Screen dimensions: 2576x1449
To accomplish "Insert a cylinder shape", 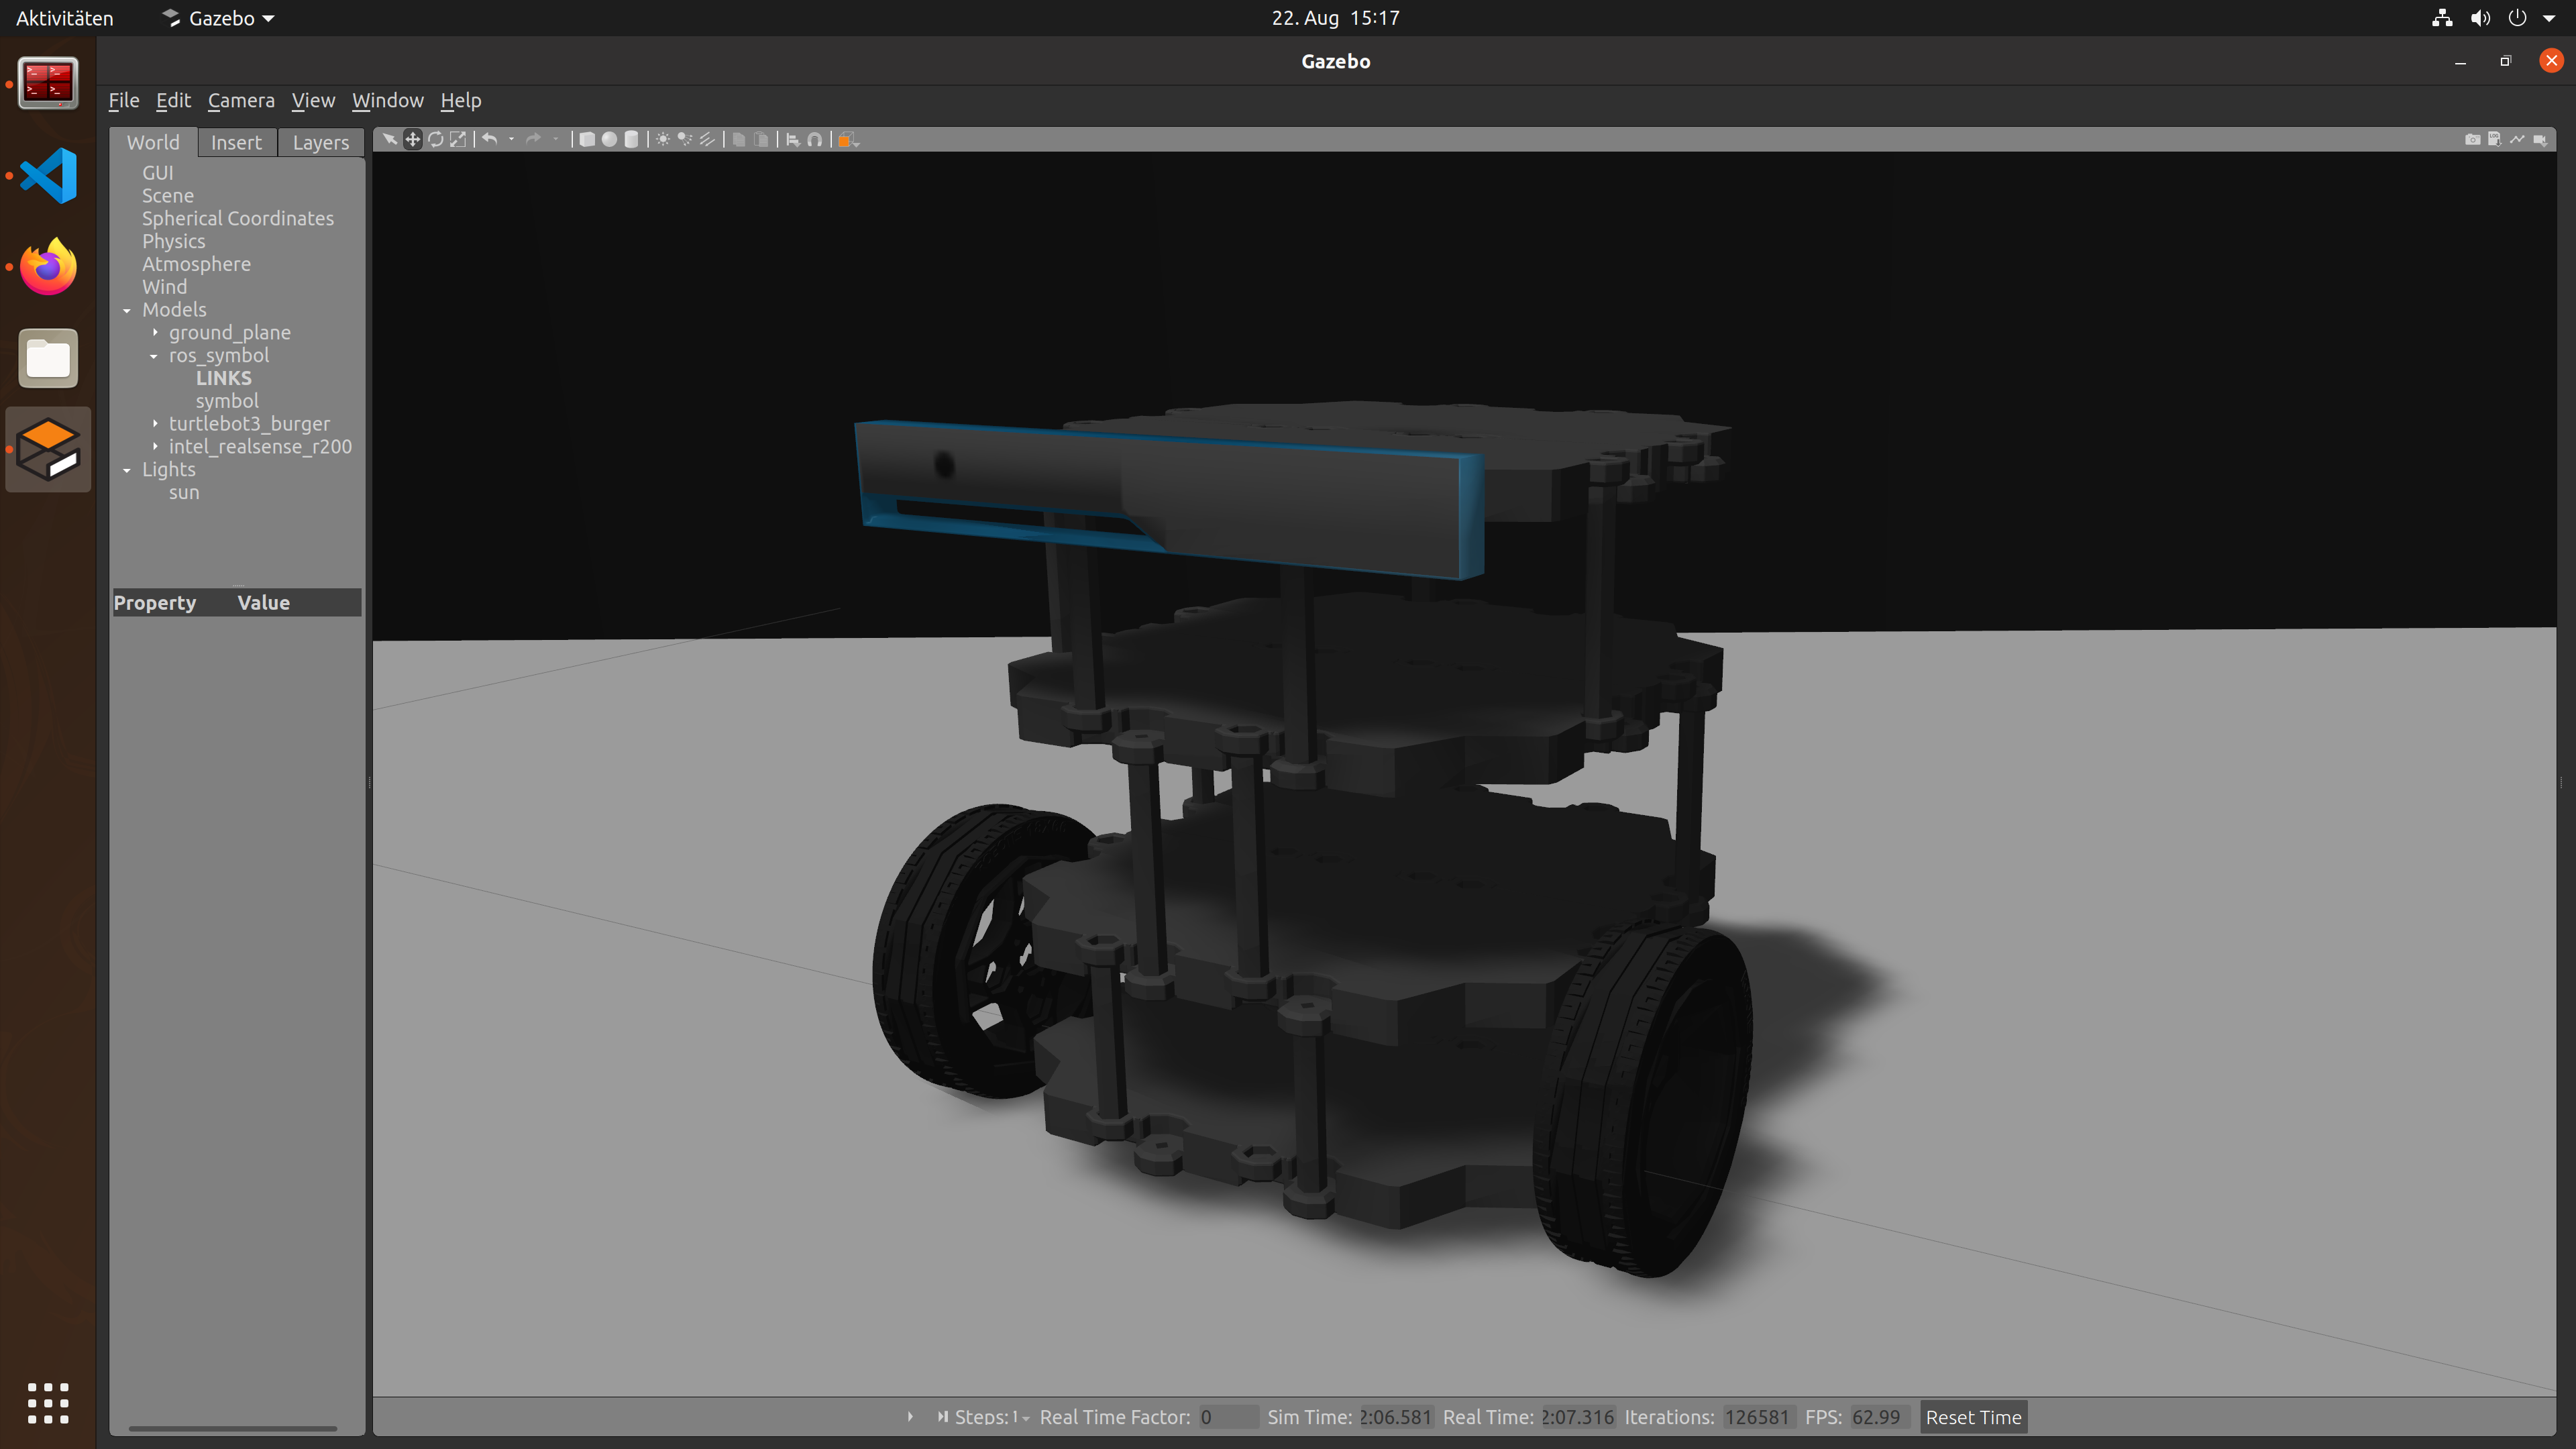I will tap(631, 140).
